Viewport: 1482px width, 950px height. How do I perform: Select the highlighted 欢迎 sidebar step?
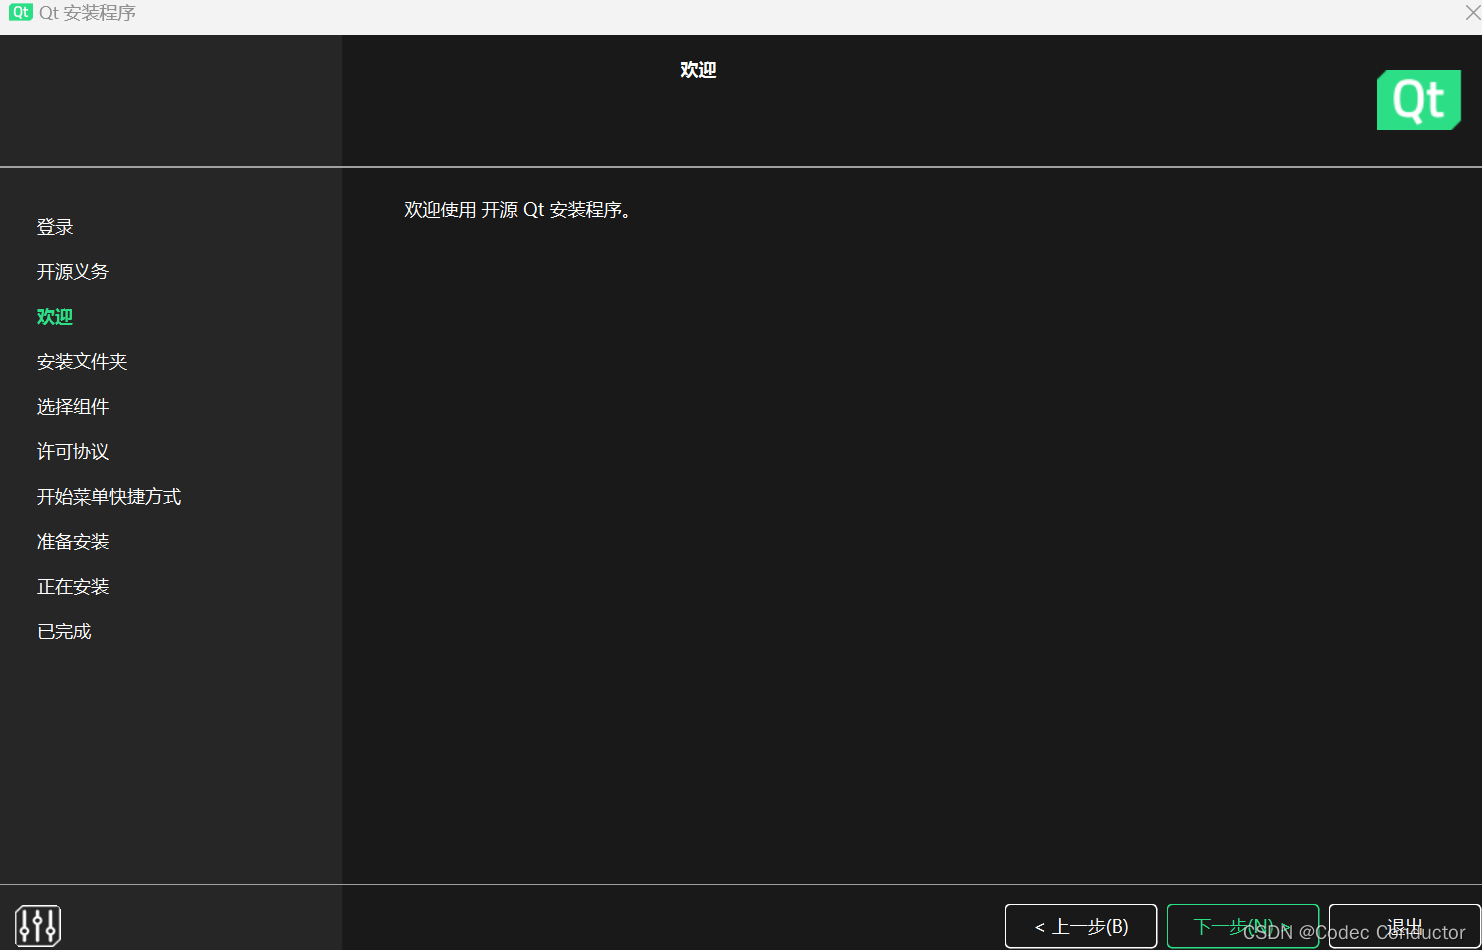point(55,317)
